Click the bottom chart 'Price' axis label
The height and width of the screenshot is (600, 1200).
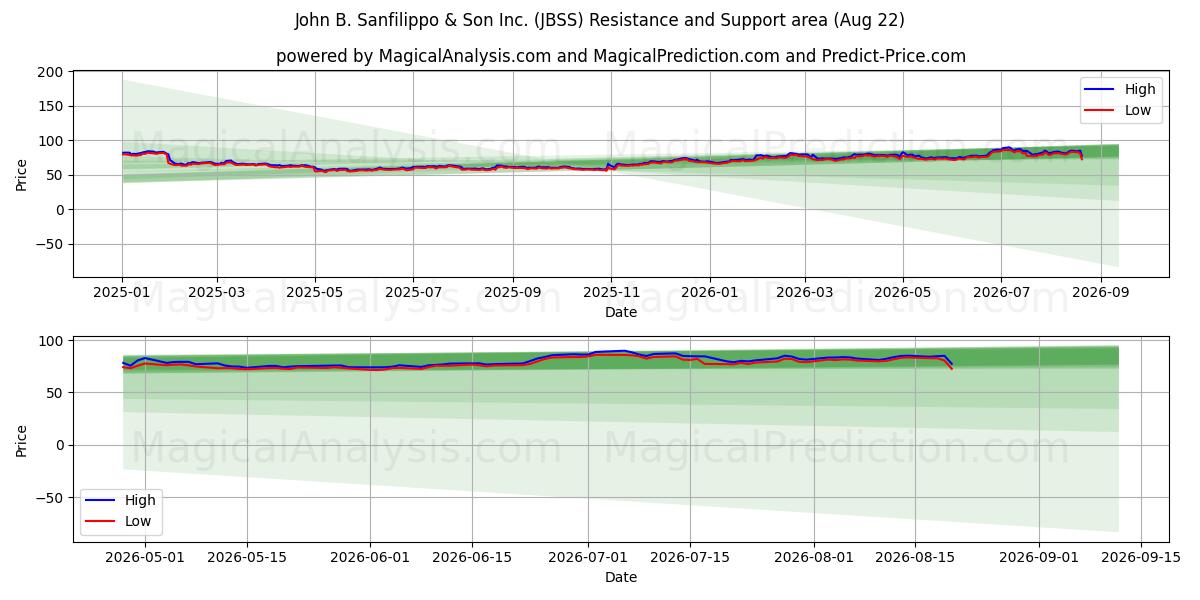click(22, 440)
